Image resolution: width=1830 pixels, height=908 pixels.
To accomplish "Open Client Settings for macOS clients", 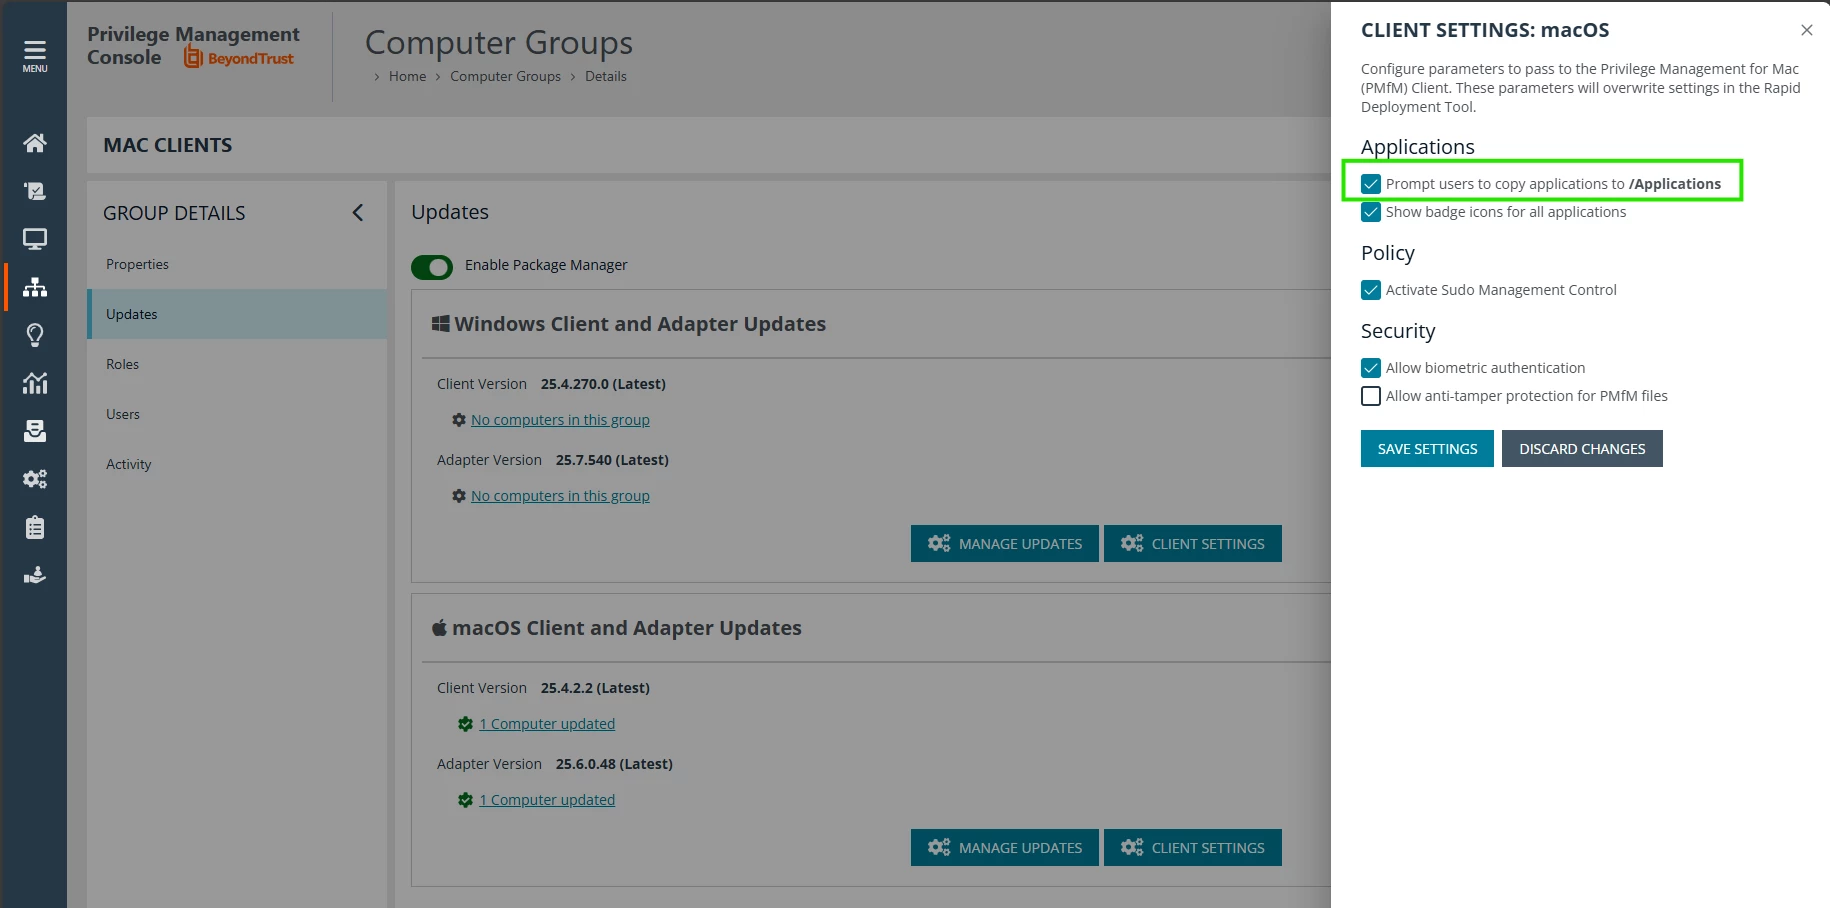I will [x=1192, y=847].
